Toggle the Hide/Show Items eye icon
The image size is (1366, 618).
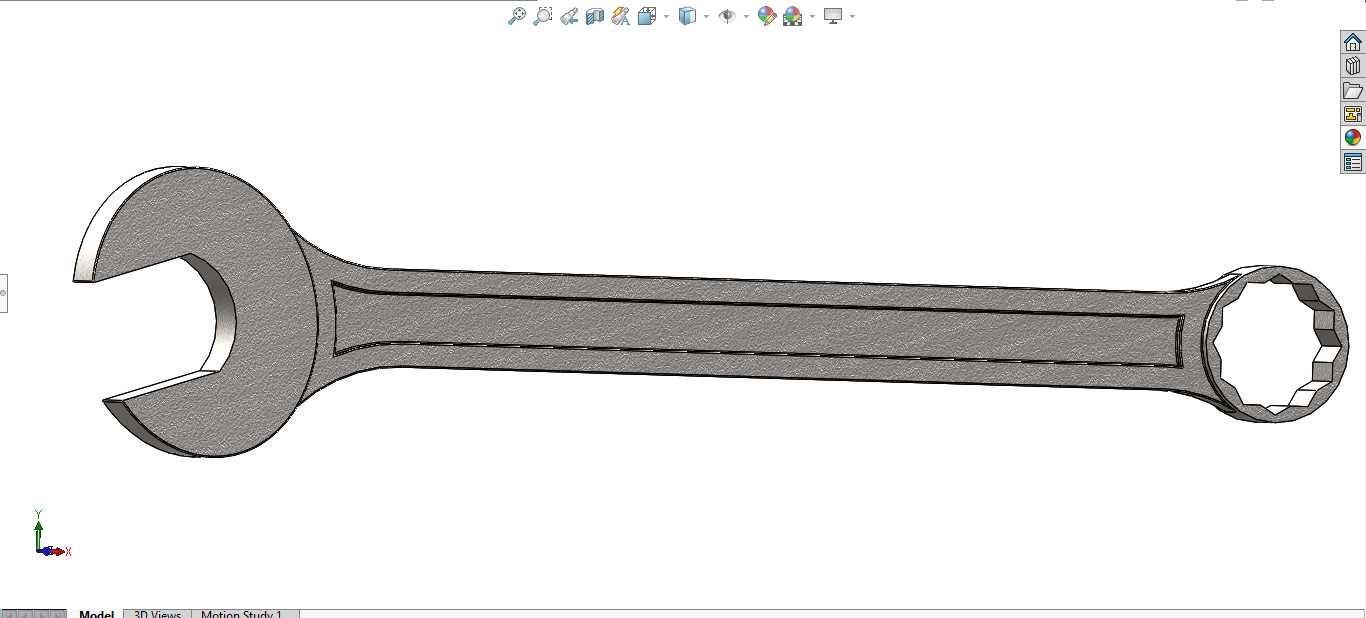point(727,16)
